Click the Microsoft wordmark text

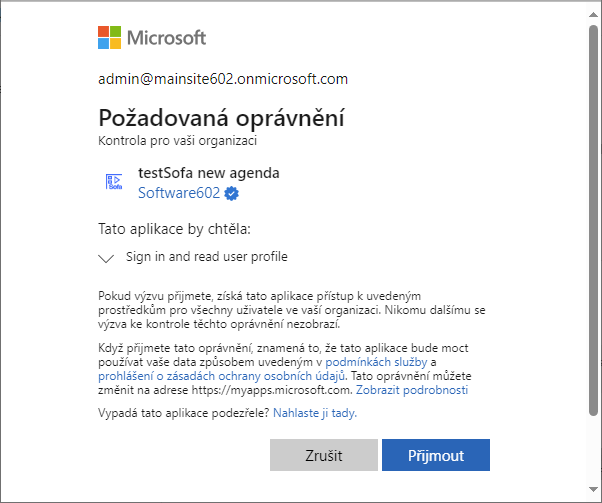pyautogui.click(x=166, y=38)
